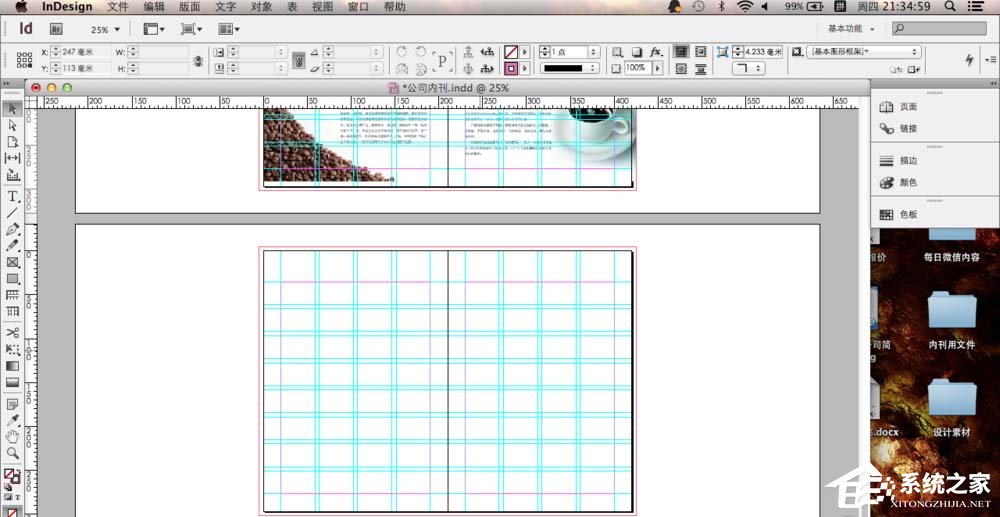Open the 文件 menu
This screenshot has height=517, width=1000.
pyautogui.click(x=118, y=7)
